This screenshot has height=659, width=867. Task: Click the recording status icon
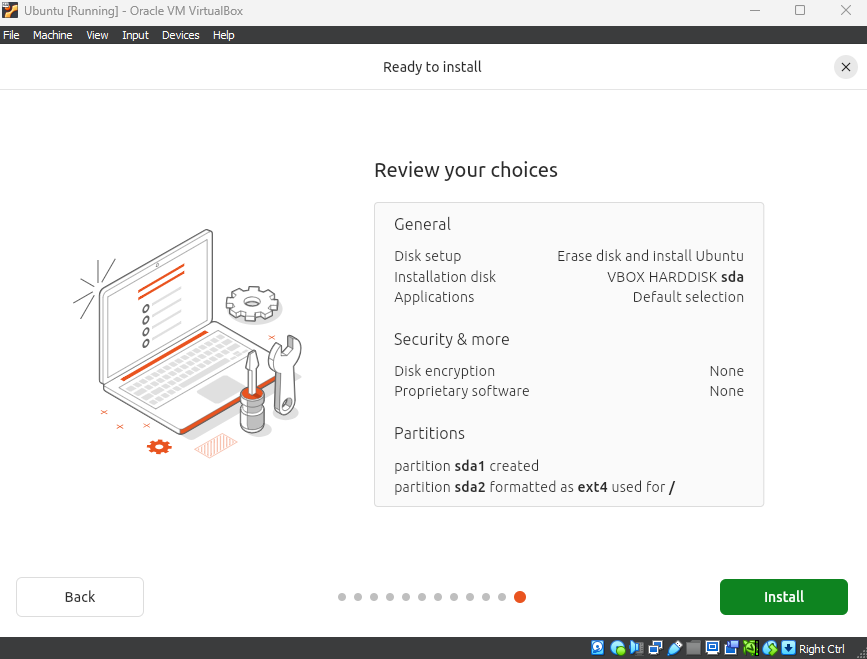(x=732, y=648)
